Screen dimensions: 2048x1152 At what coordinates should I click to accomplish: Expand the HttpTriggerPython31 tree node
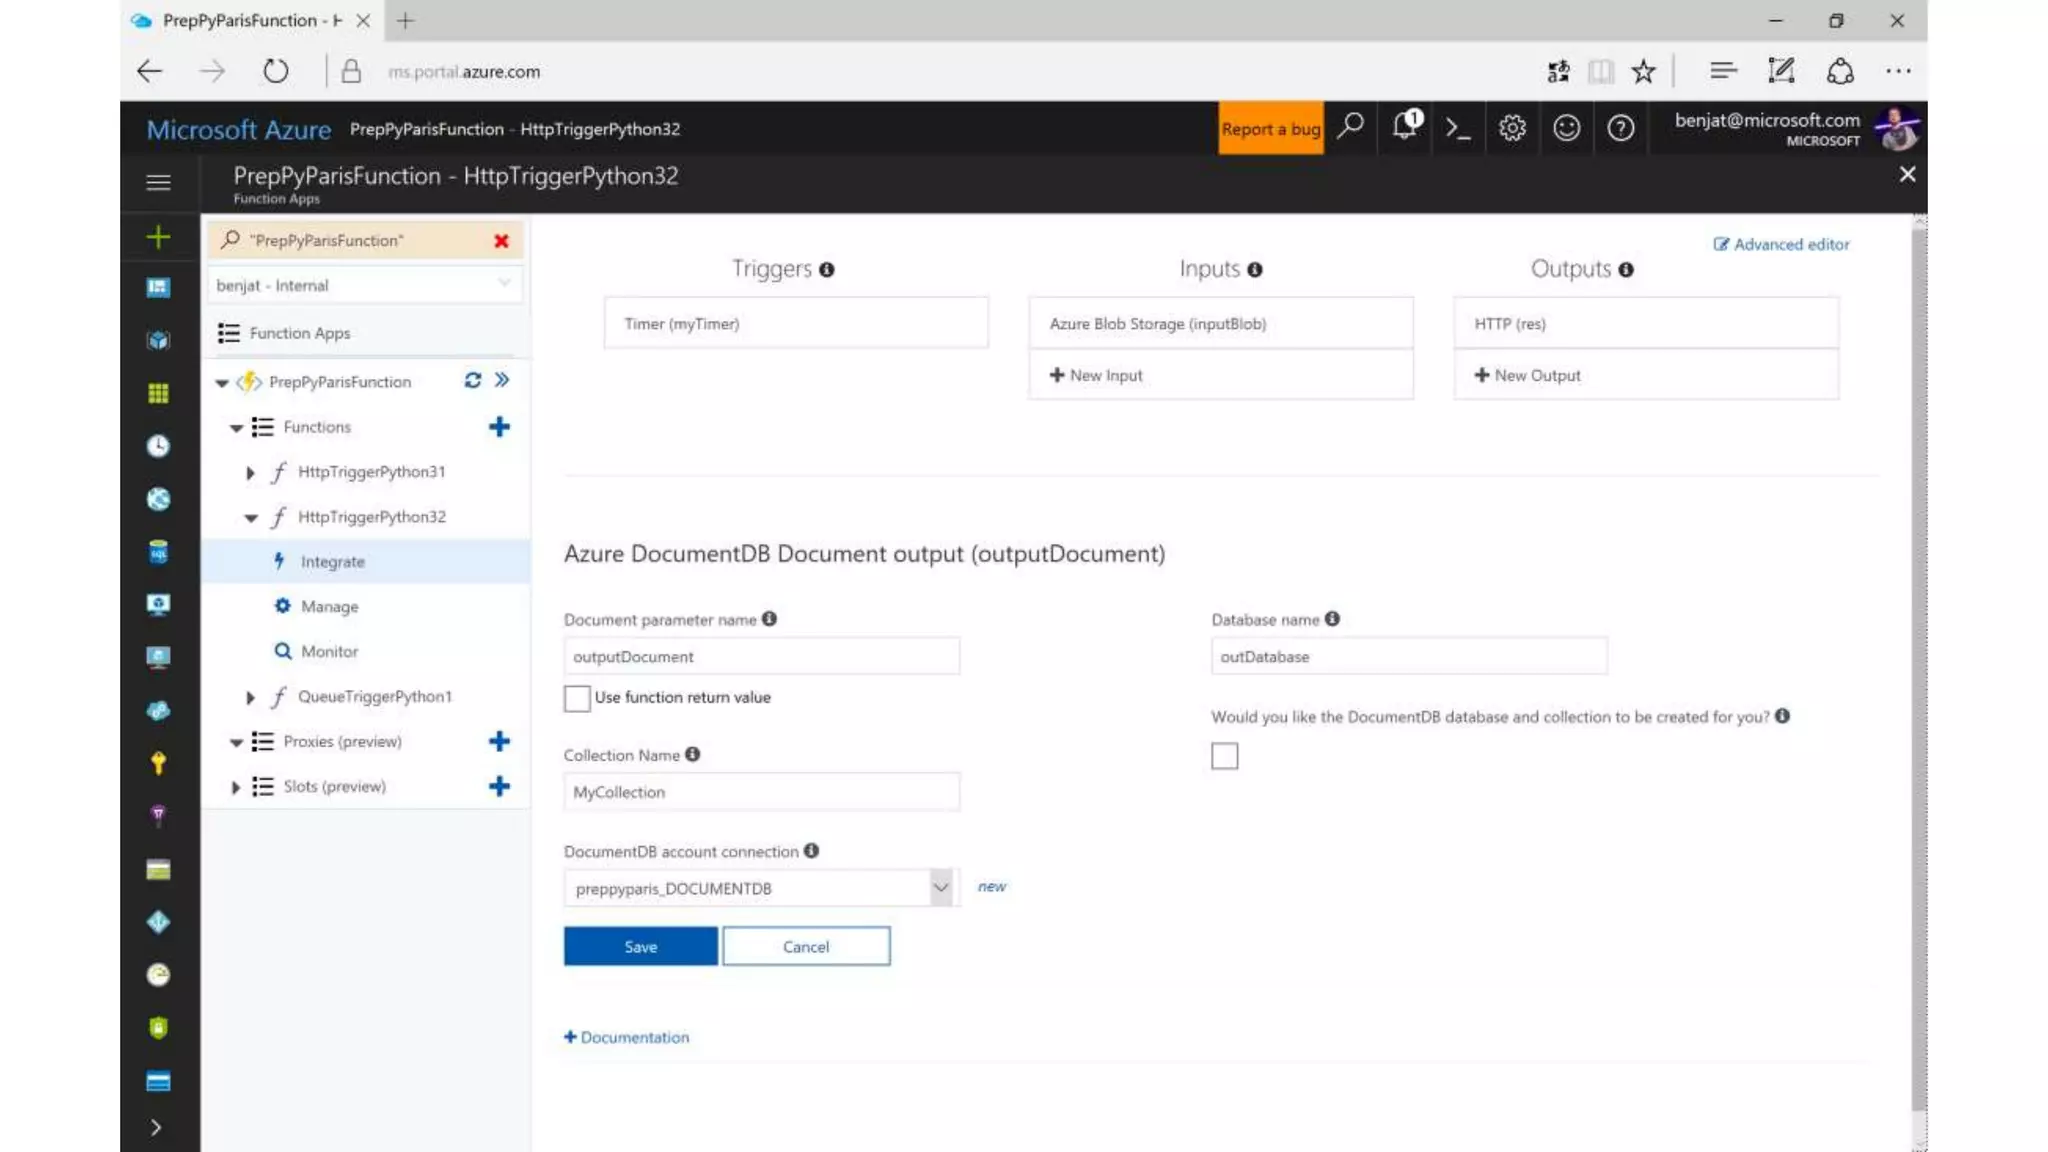point(250,472)
